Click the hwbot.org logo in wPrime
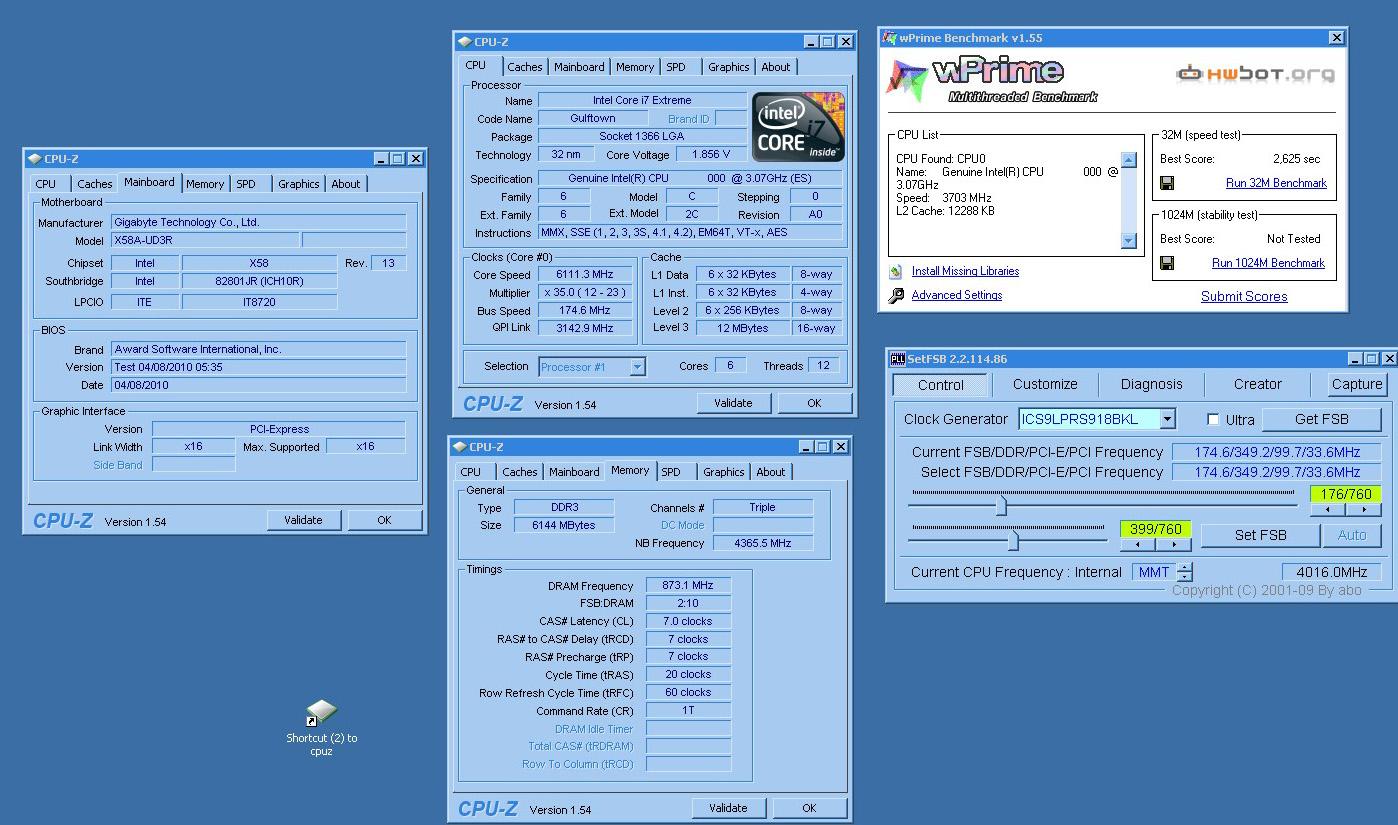 [1255, 73]
